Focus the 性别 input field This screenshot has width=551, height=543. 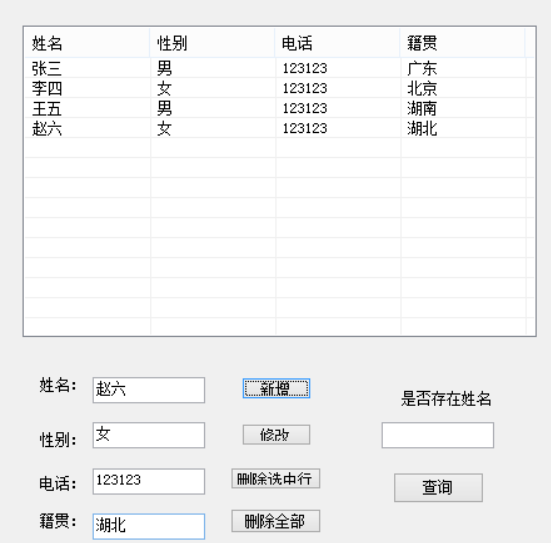point(149,435)
